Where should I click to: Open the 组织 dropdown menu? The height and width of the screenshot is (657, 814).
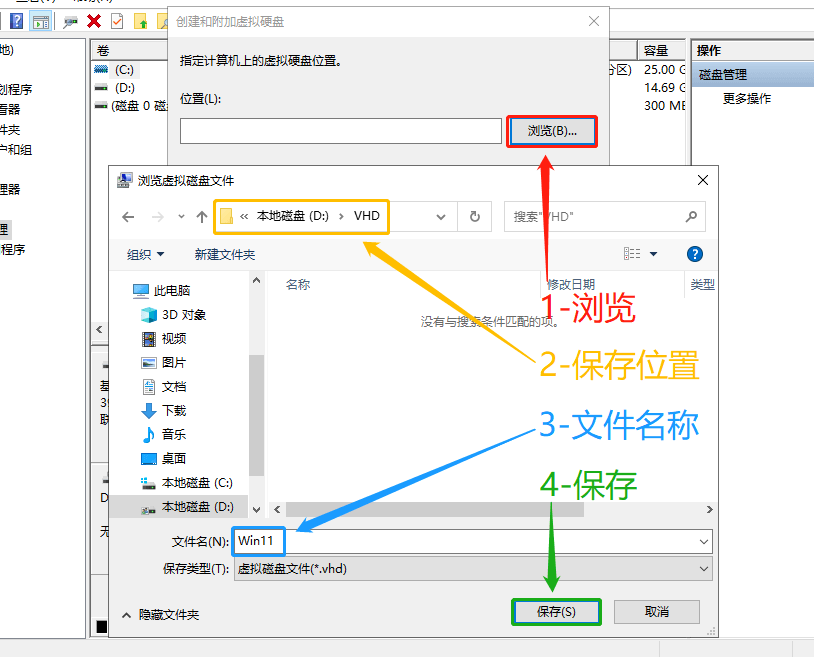click(x=146, y=255)
